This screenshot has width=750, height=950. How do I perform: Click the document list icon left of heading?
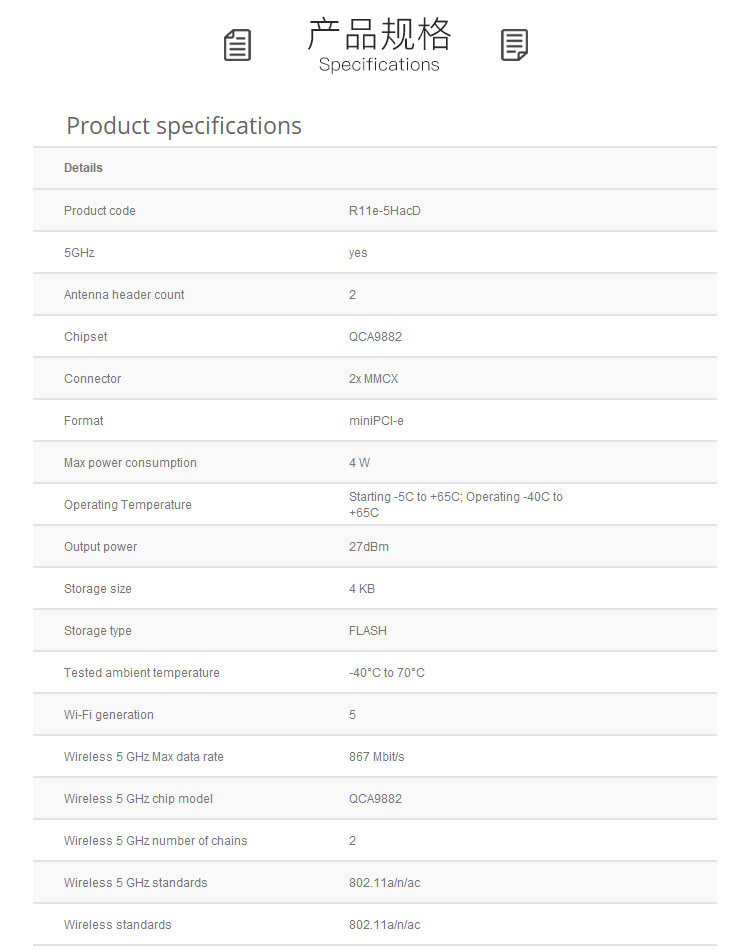237,45
